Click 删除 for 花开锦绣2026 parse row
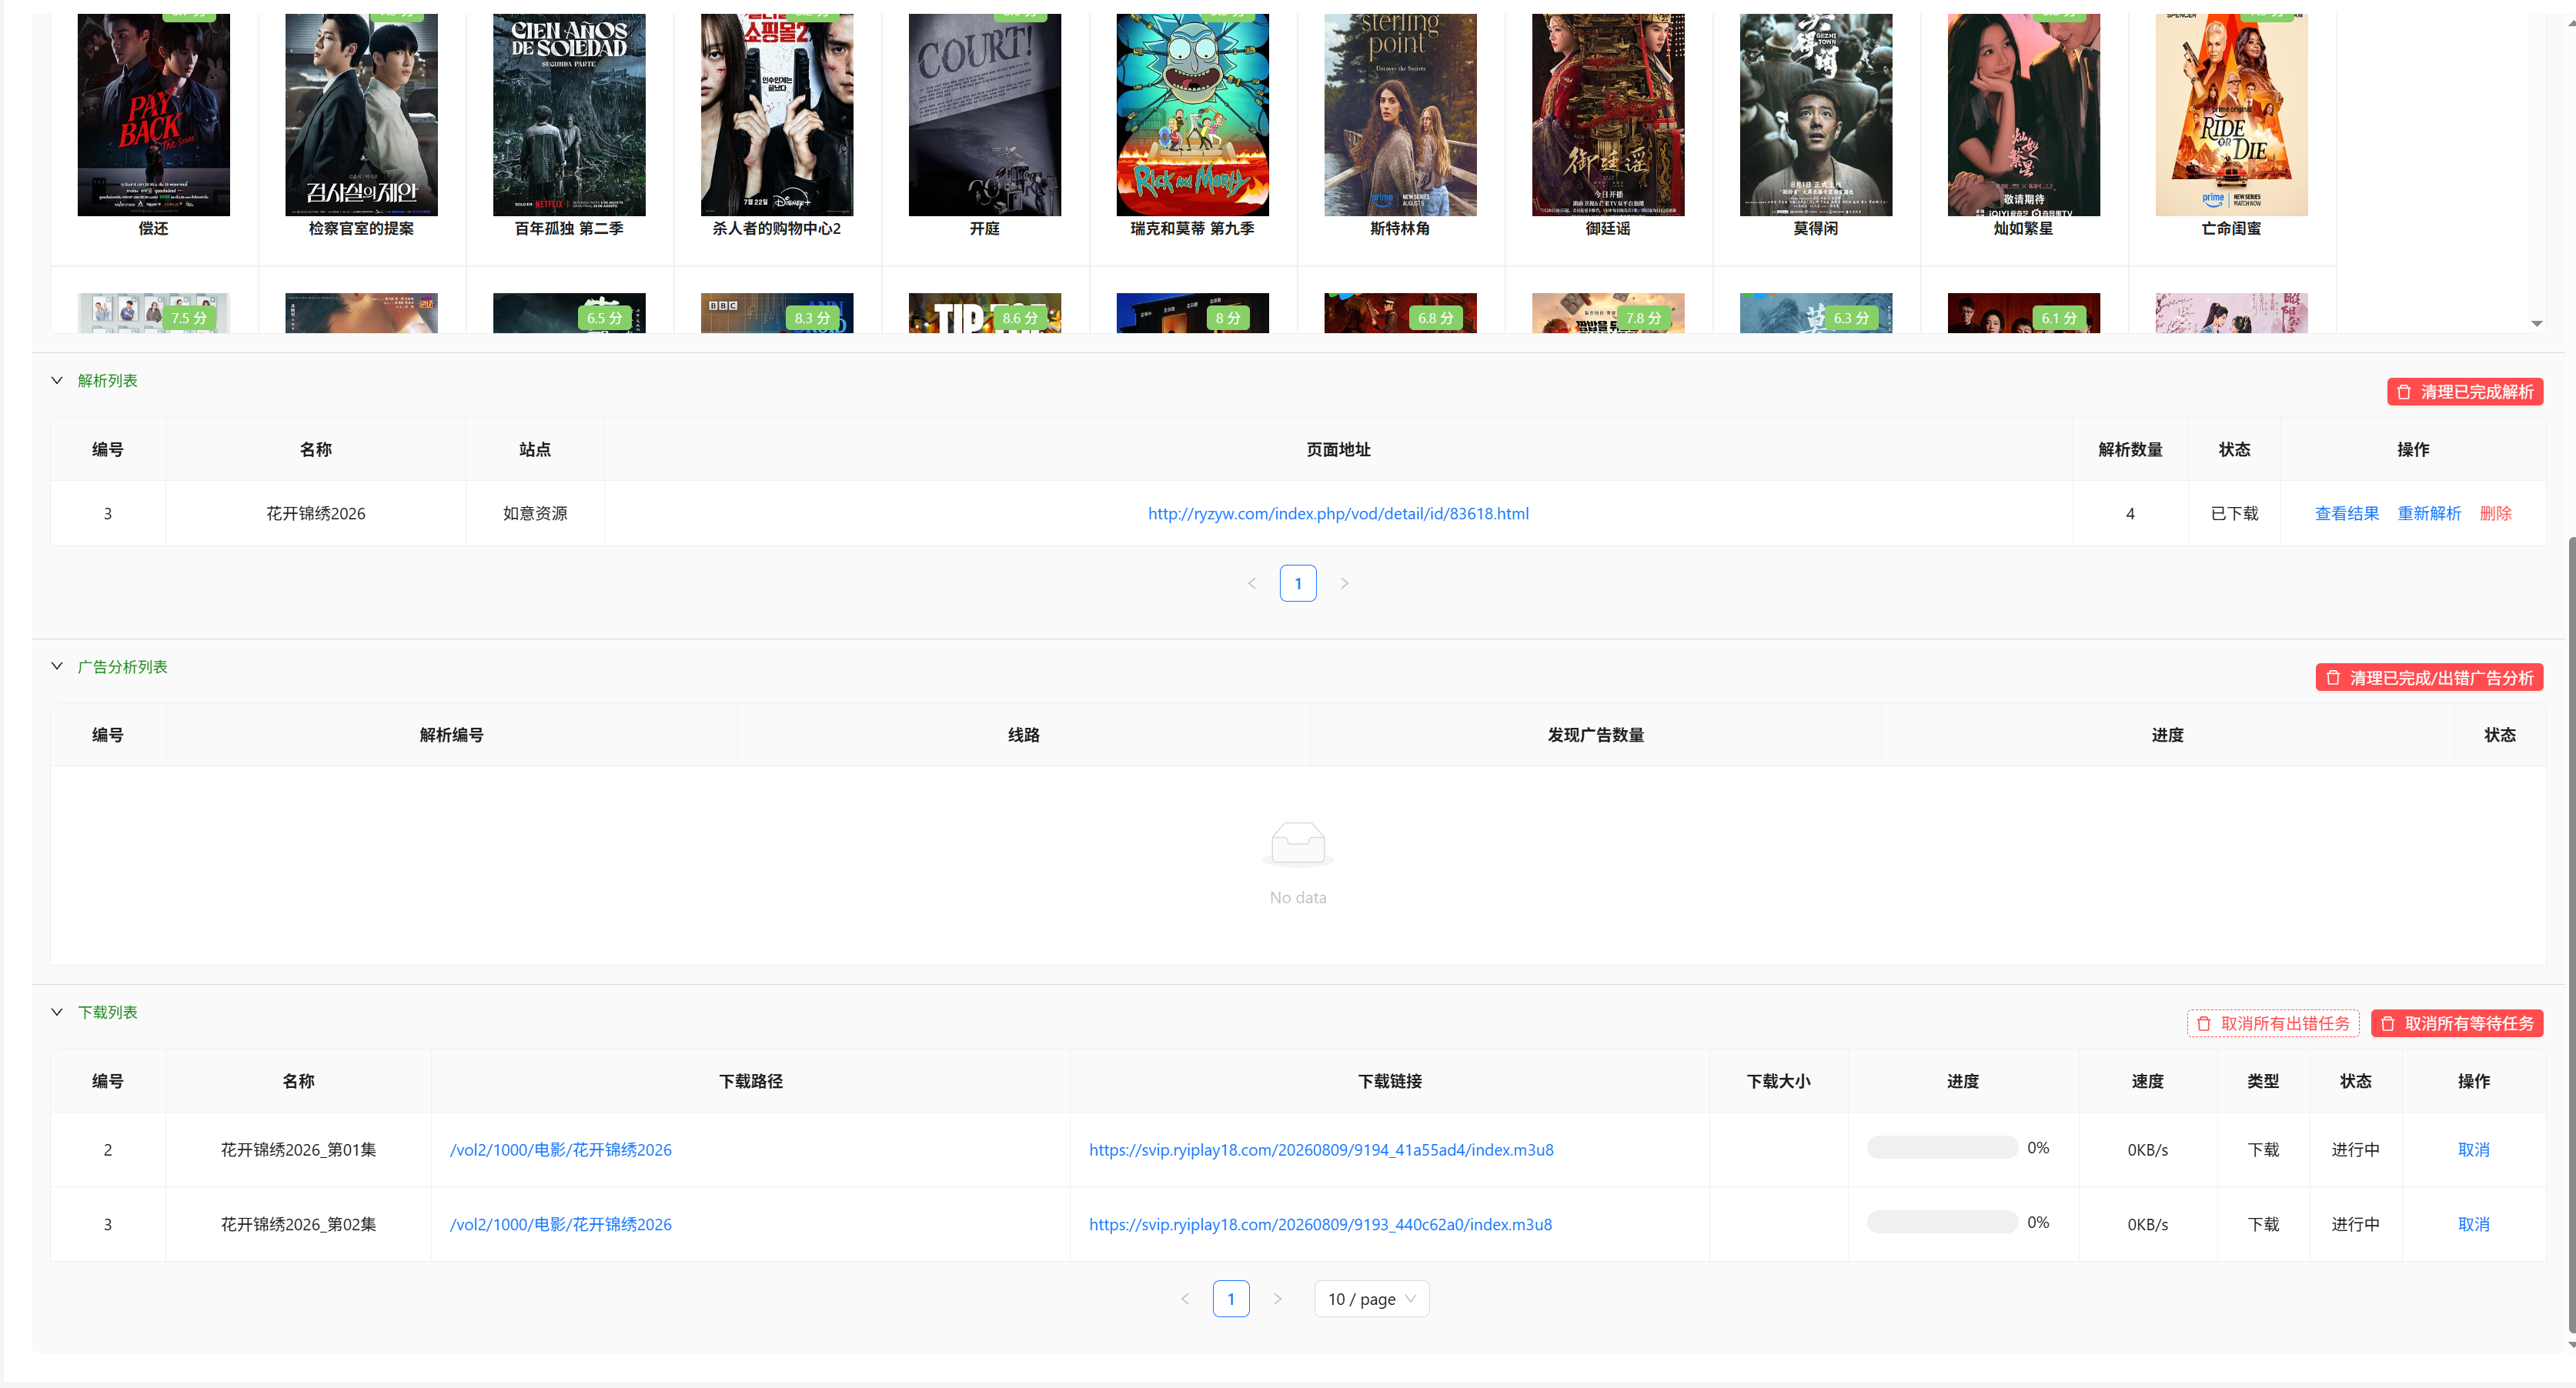This screenshot has width=2576, height=1388. click(x=2496, y=513)
